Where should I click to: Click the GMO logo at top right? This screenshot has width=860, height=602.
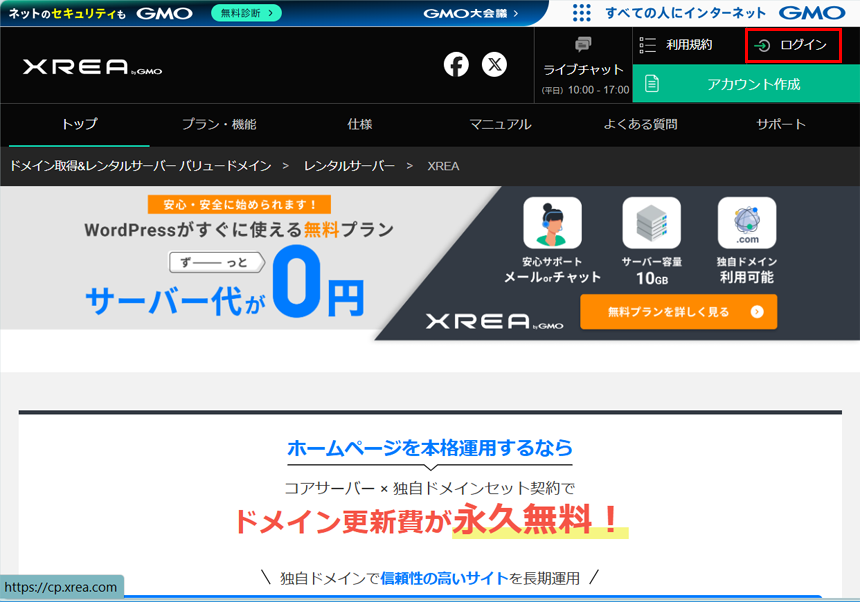point(812,13)
